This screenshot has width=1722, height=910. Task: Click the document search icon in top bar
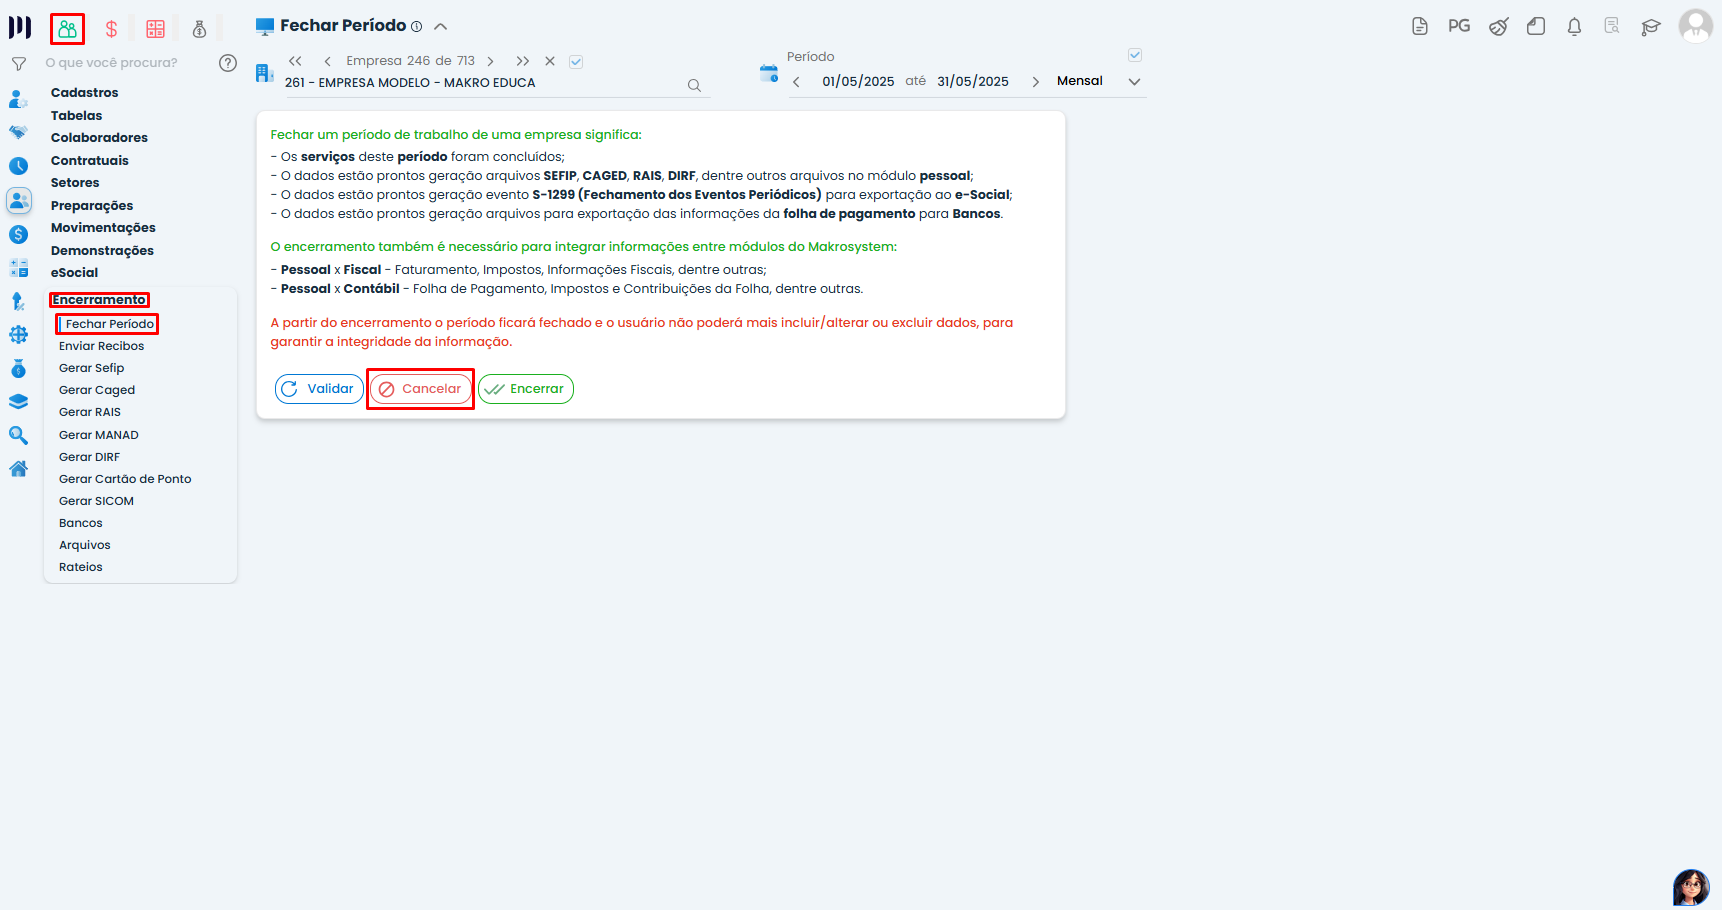tap(1612, 27)
